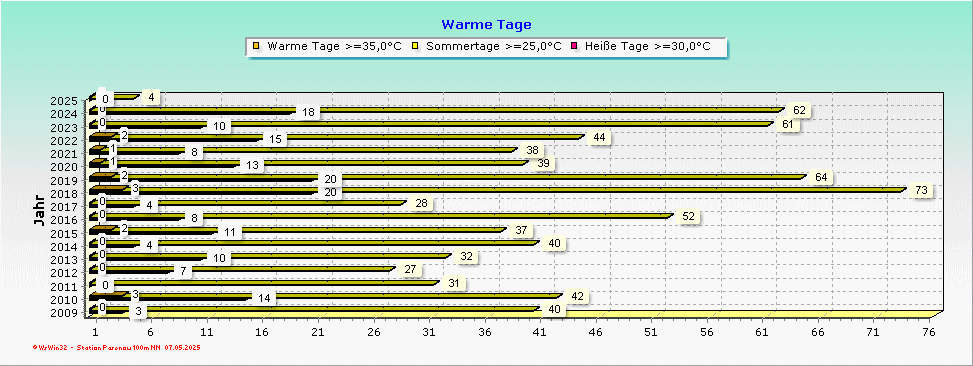The height and width of the screenshot is (366, 973).
Task: Click x-axis tick label 6
Action: (151, 333)
